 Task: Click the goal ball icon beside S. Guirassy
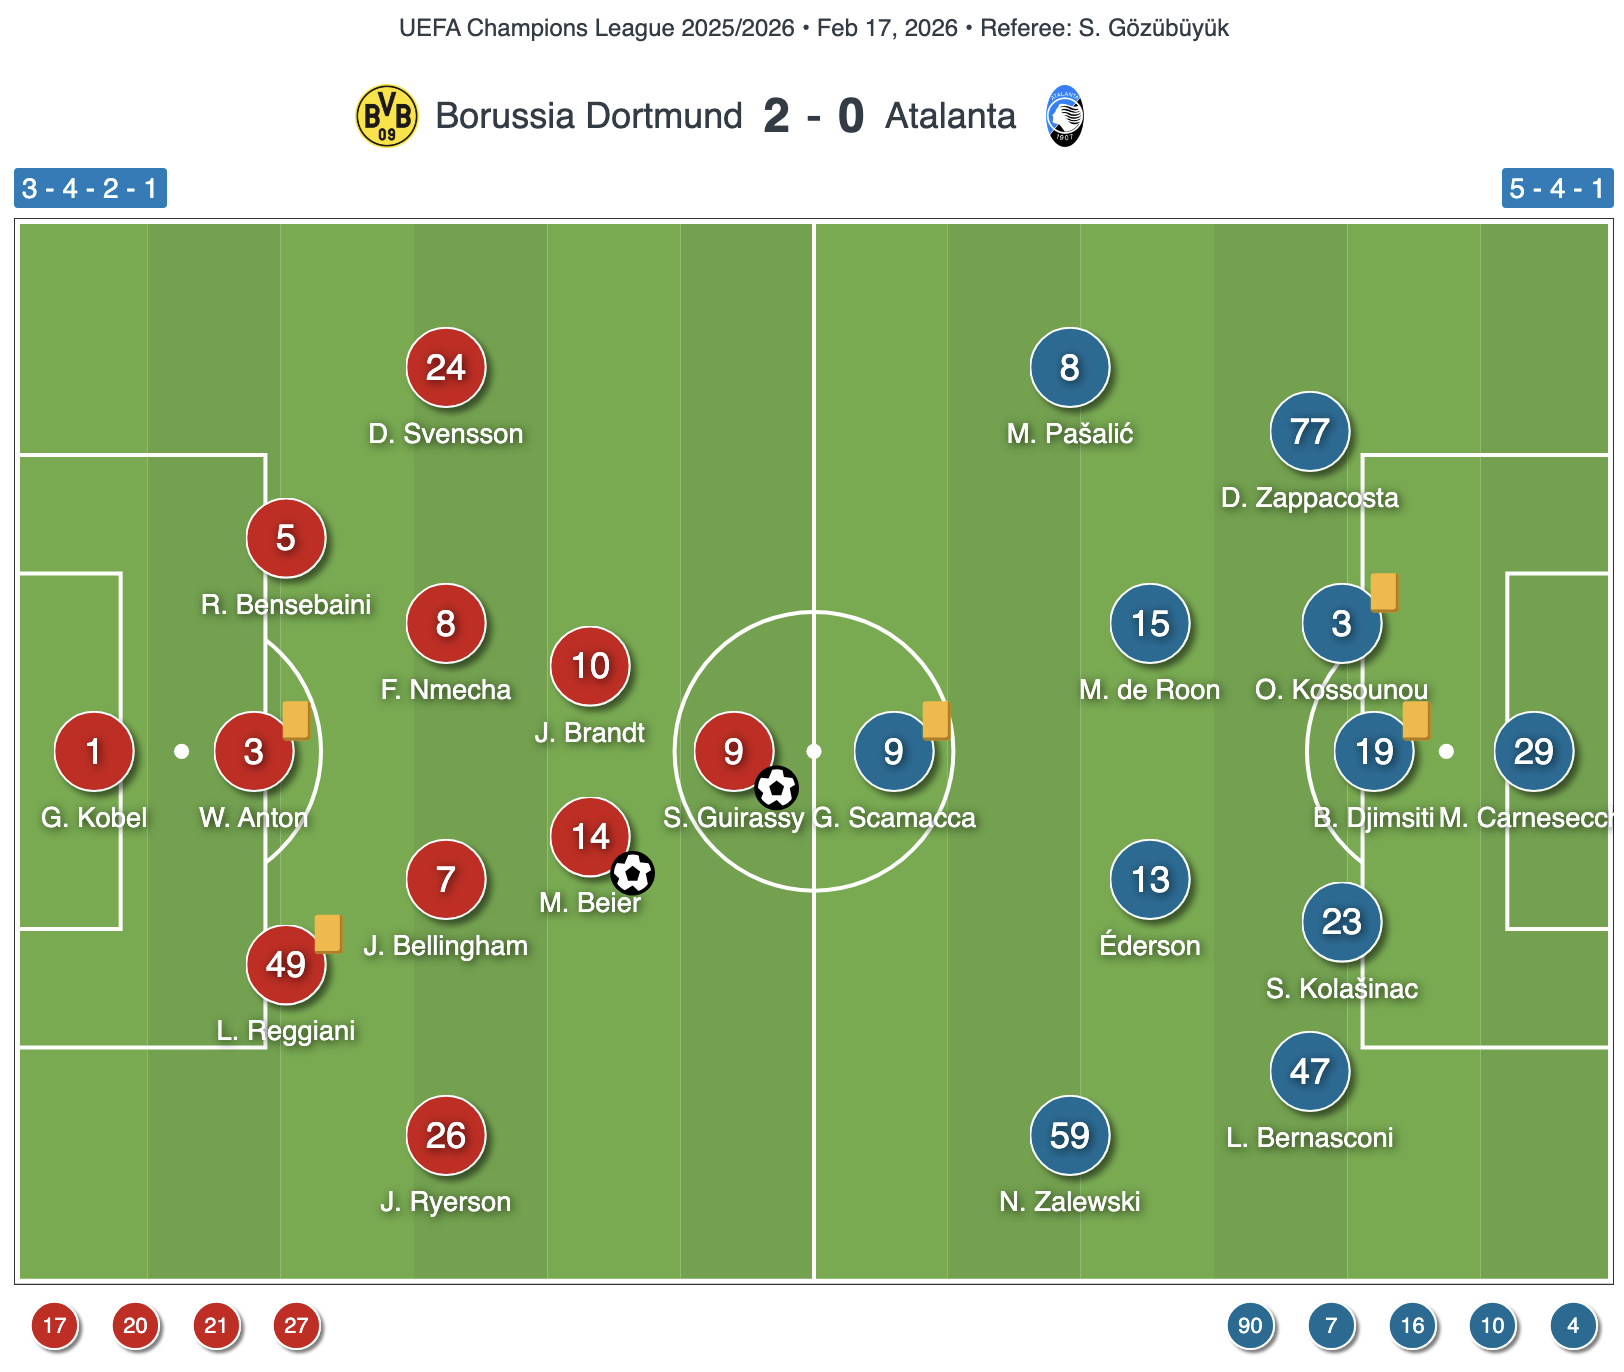(777, 788)
